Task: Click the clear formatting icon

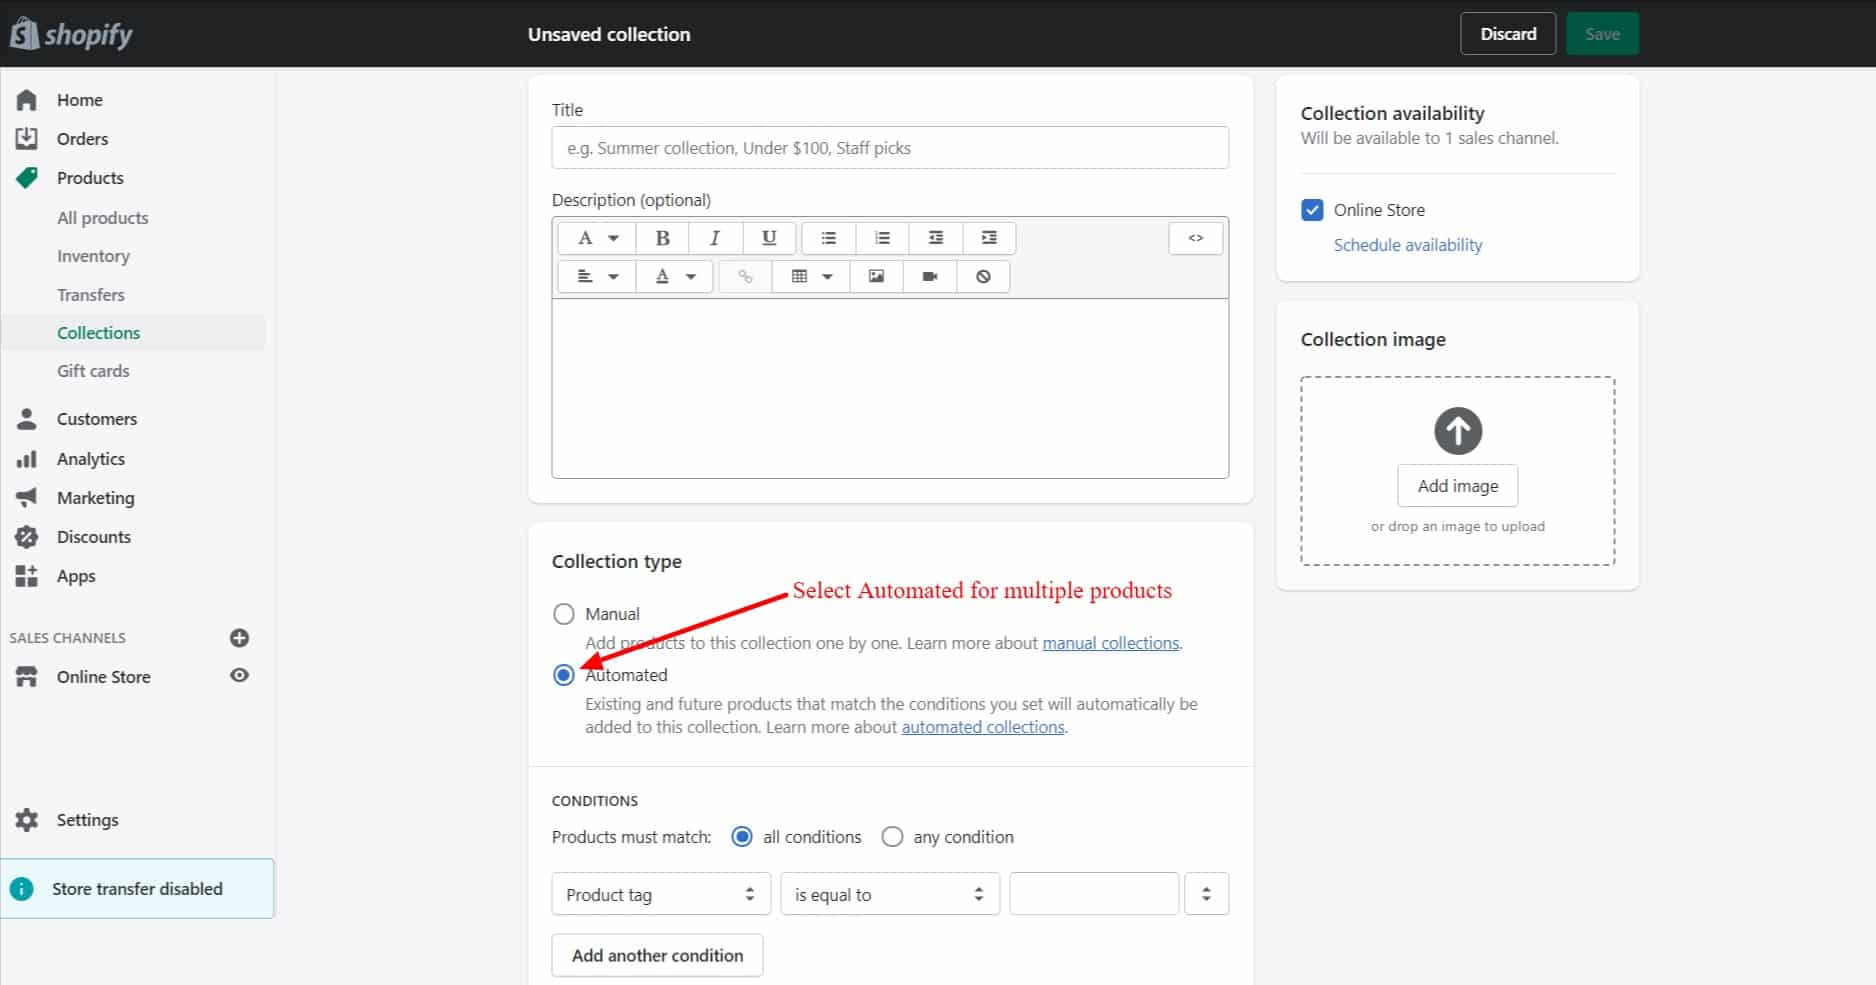Action: click(983, 277)
